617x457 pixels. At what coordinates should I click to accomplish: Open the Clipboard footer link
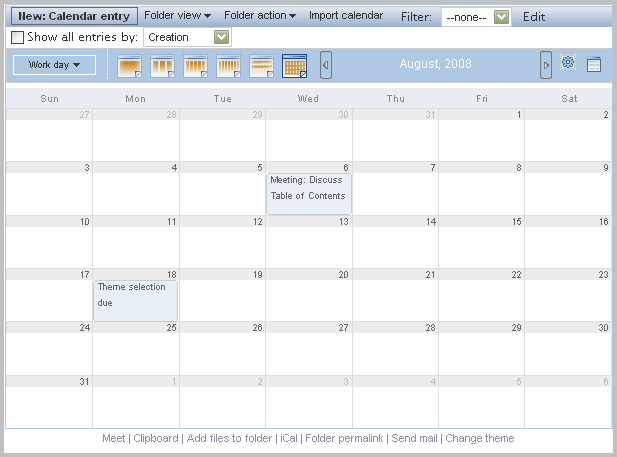pos(156,438)
